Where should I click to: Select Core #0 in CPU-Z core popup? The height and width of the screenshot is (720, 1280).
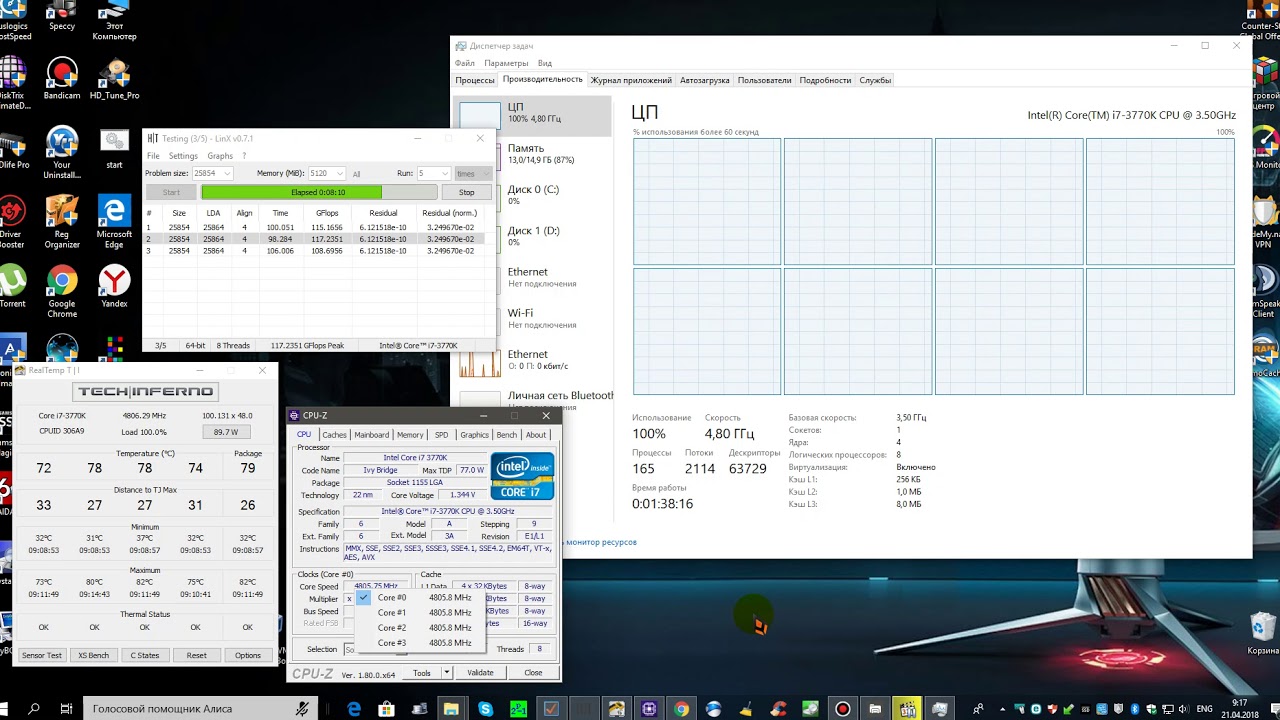(419, 598)
